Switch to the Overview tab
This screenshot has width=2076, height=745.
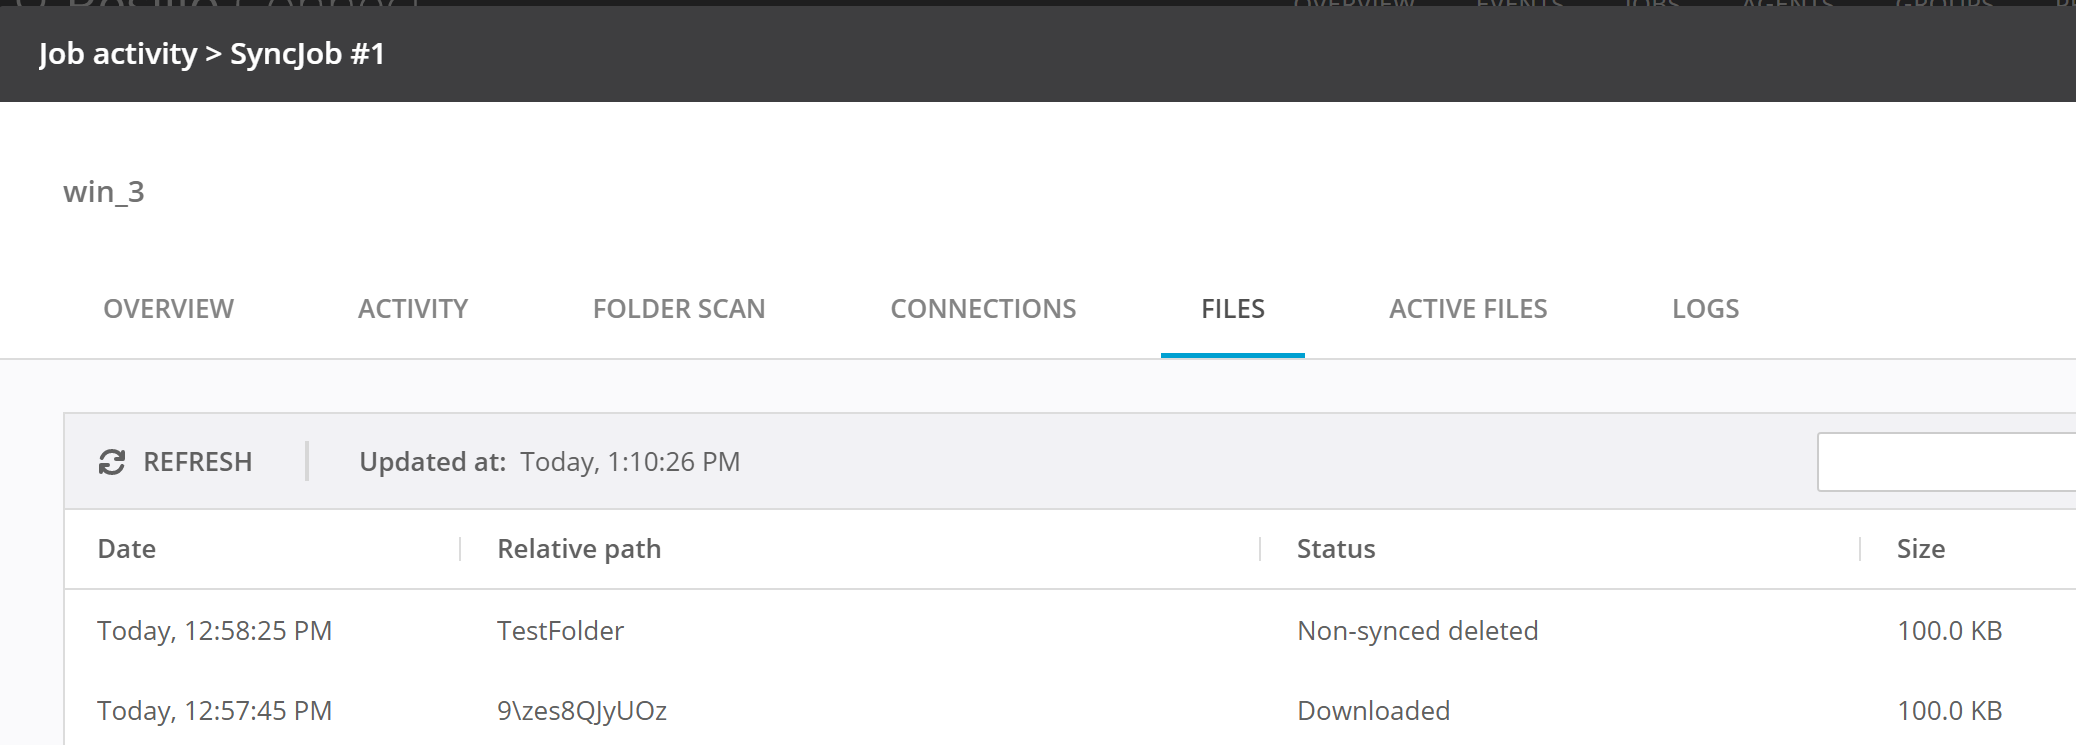tap(168, 309)
